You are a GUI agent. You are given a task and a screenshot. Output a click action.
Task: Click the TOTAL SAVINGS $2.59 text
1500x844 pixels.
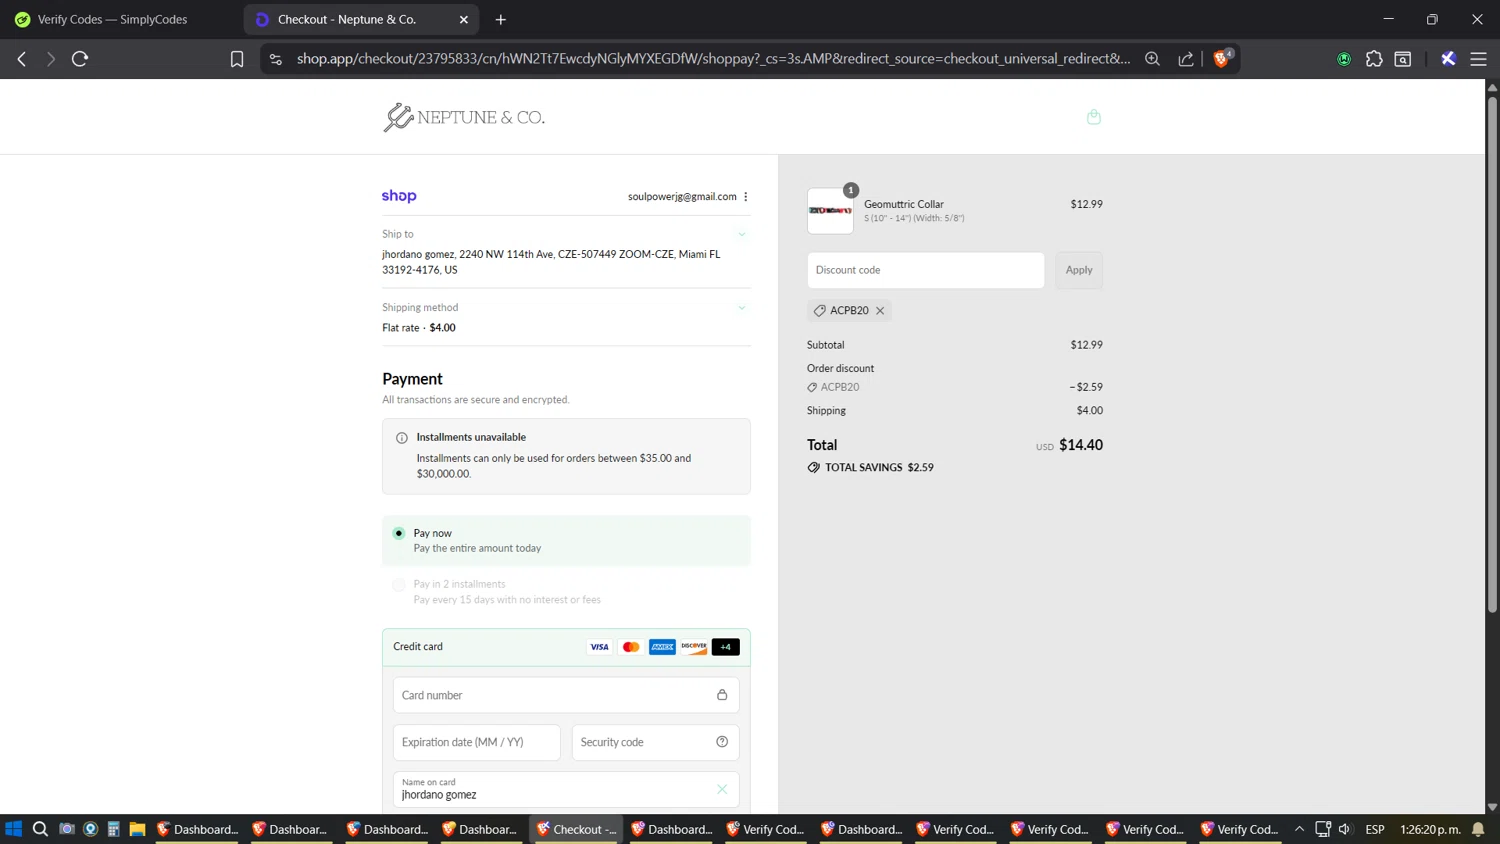click(879, 468)
